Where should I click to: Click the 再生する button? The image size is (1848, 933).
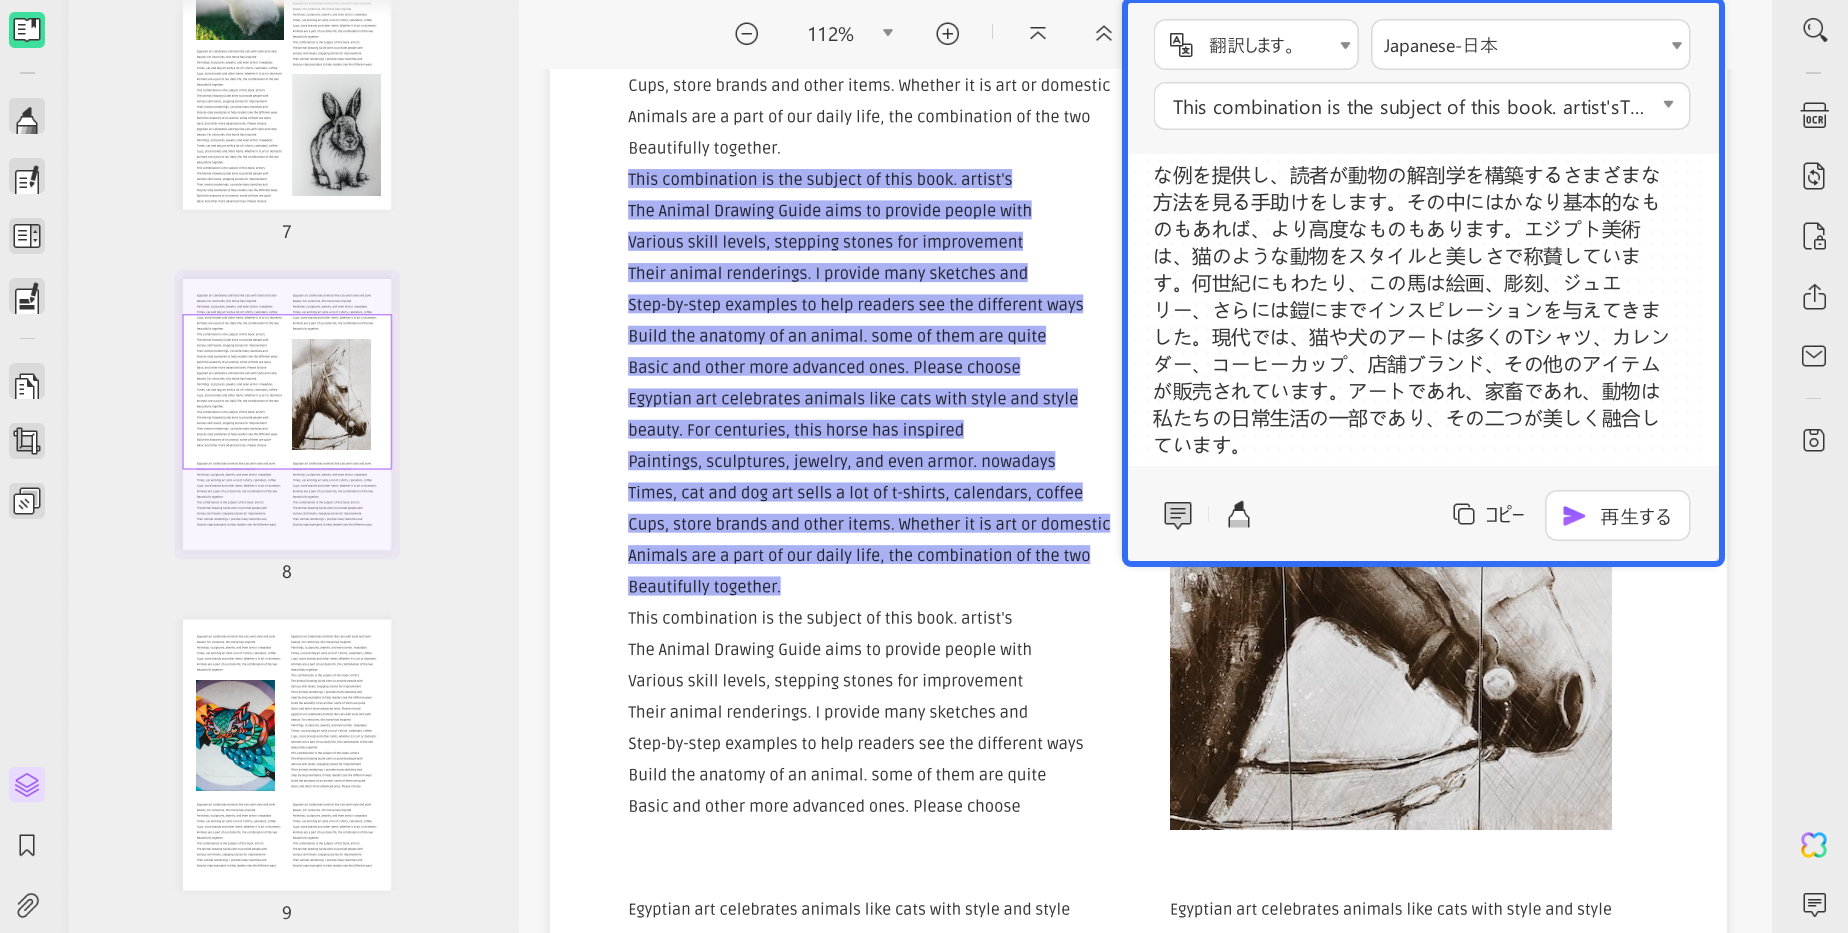coord(1617,516)
